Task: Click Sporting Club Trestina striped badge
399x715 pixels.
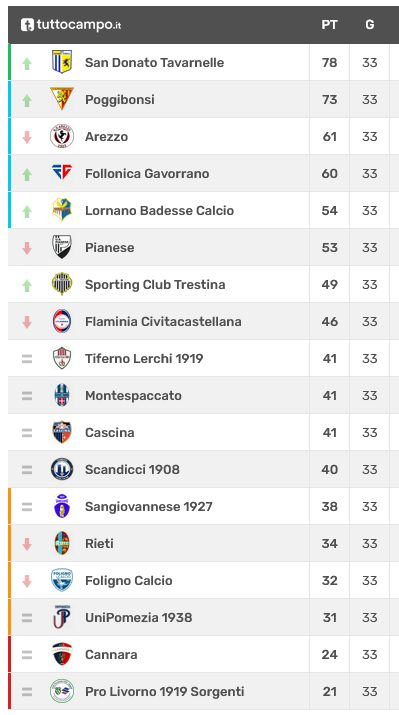Action: [62, 284]
